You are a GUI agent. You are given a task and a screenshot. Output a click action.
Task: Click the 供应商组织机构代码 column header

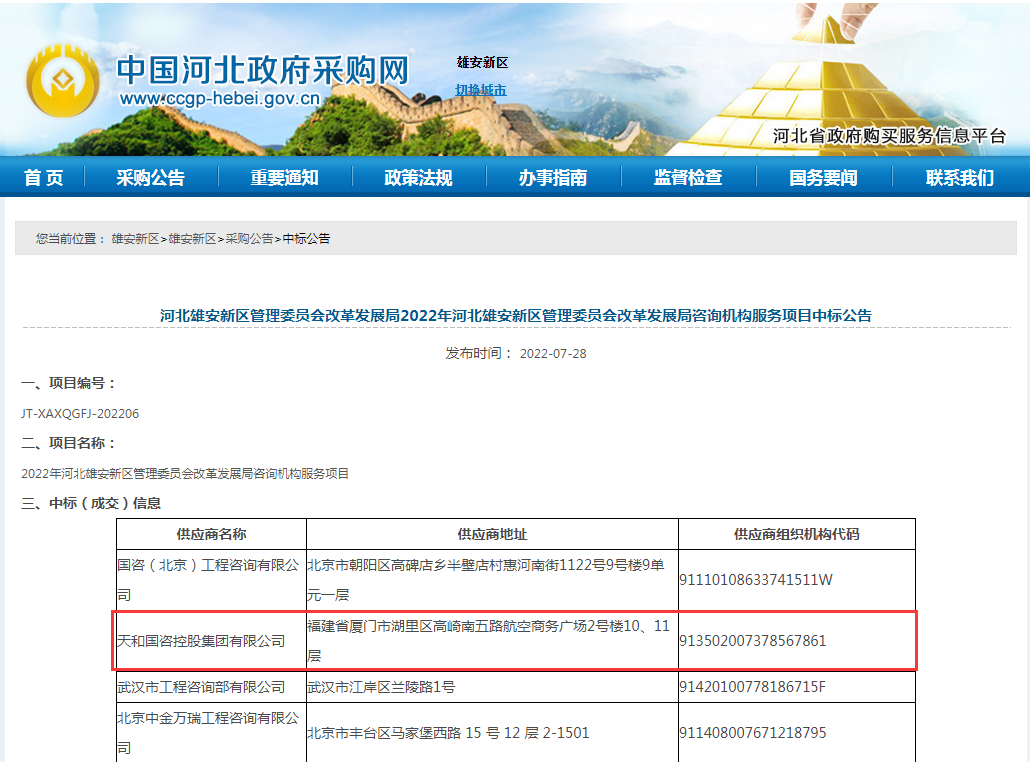[797, 534]
